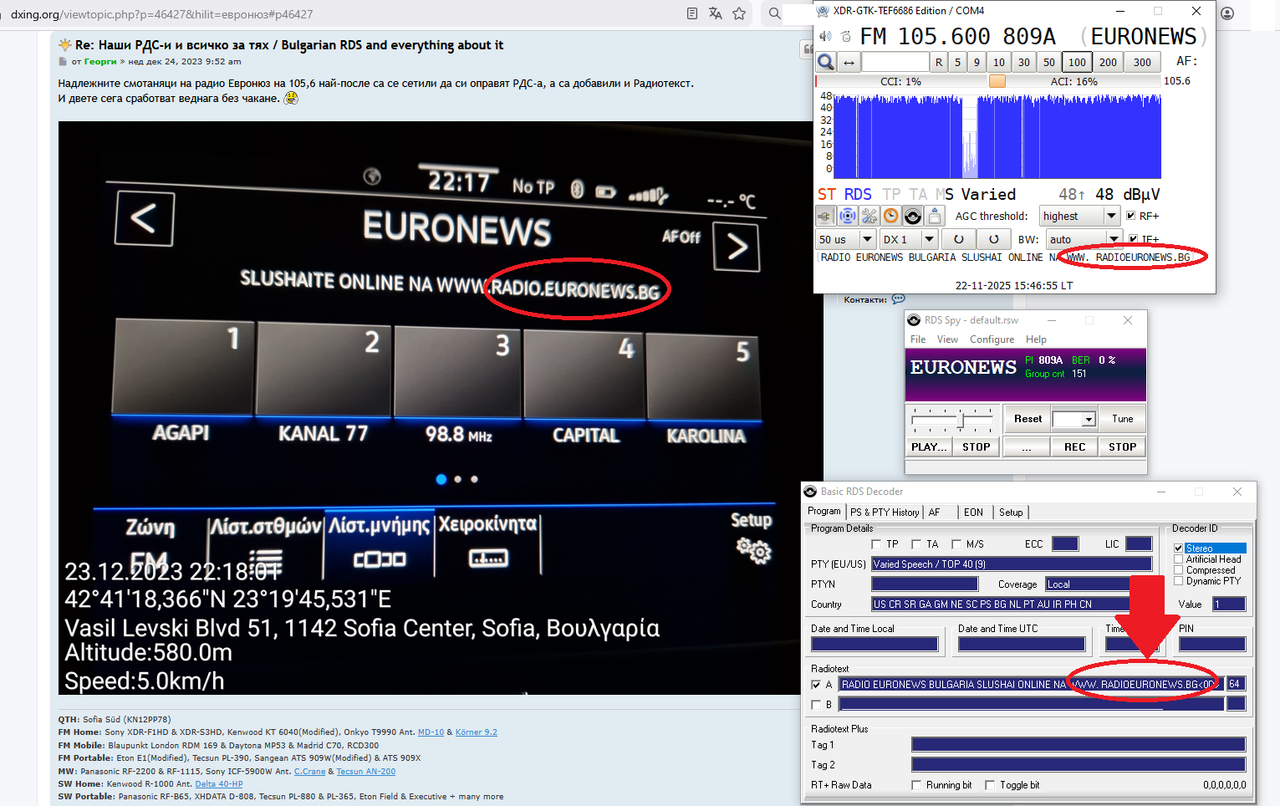Open the blue antenna pattern icon in XDR-GTK

coord(847,215)
